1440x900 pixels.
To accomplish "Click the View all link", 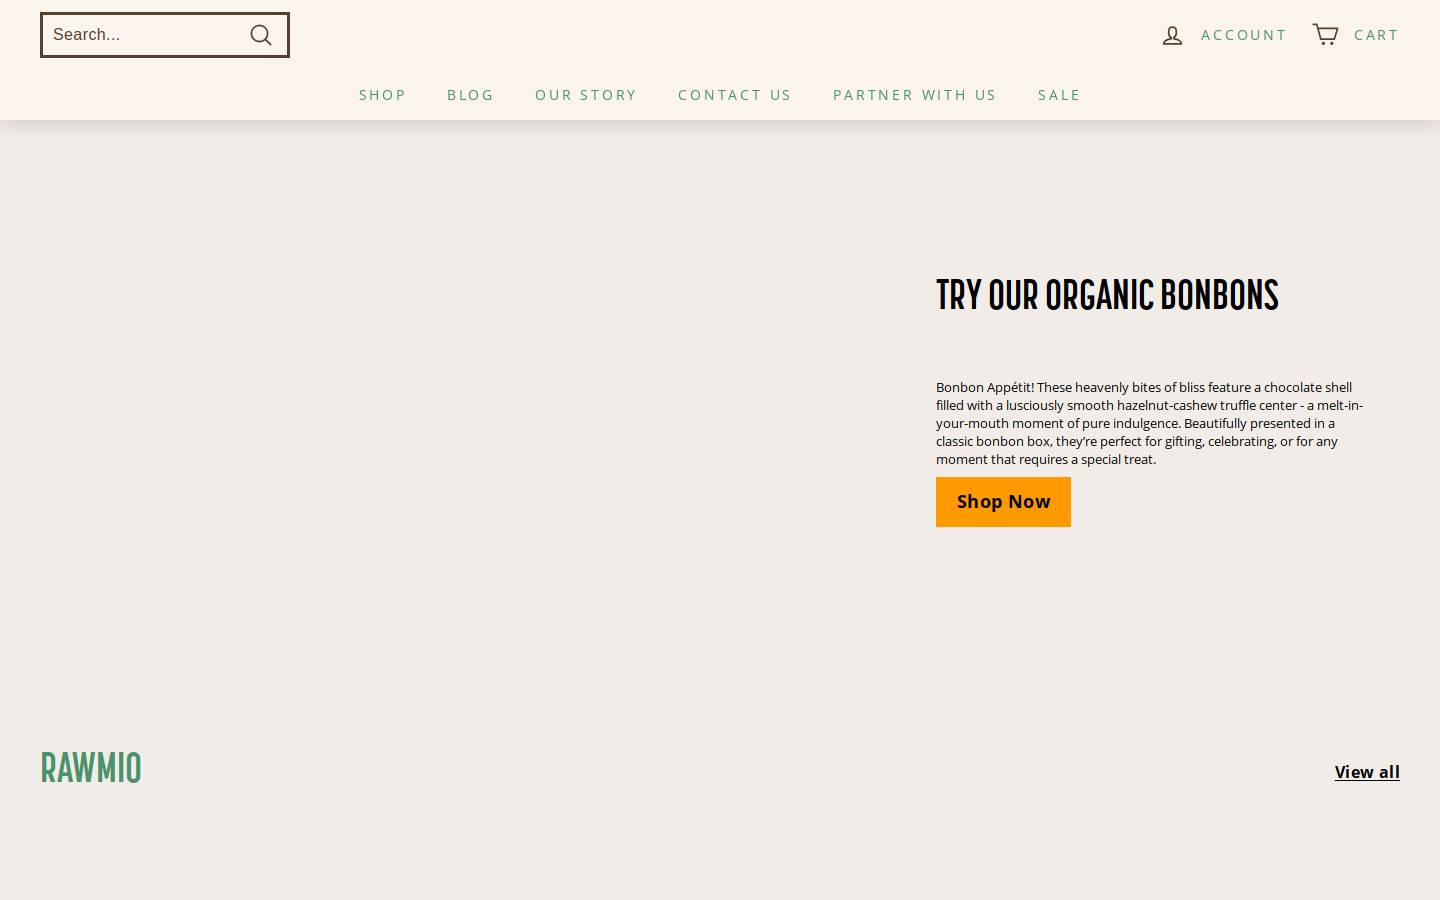I will pyautogui.click(x=1367, y=772).
